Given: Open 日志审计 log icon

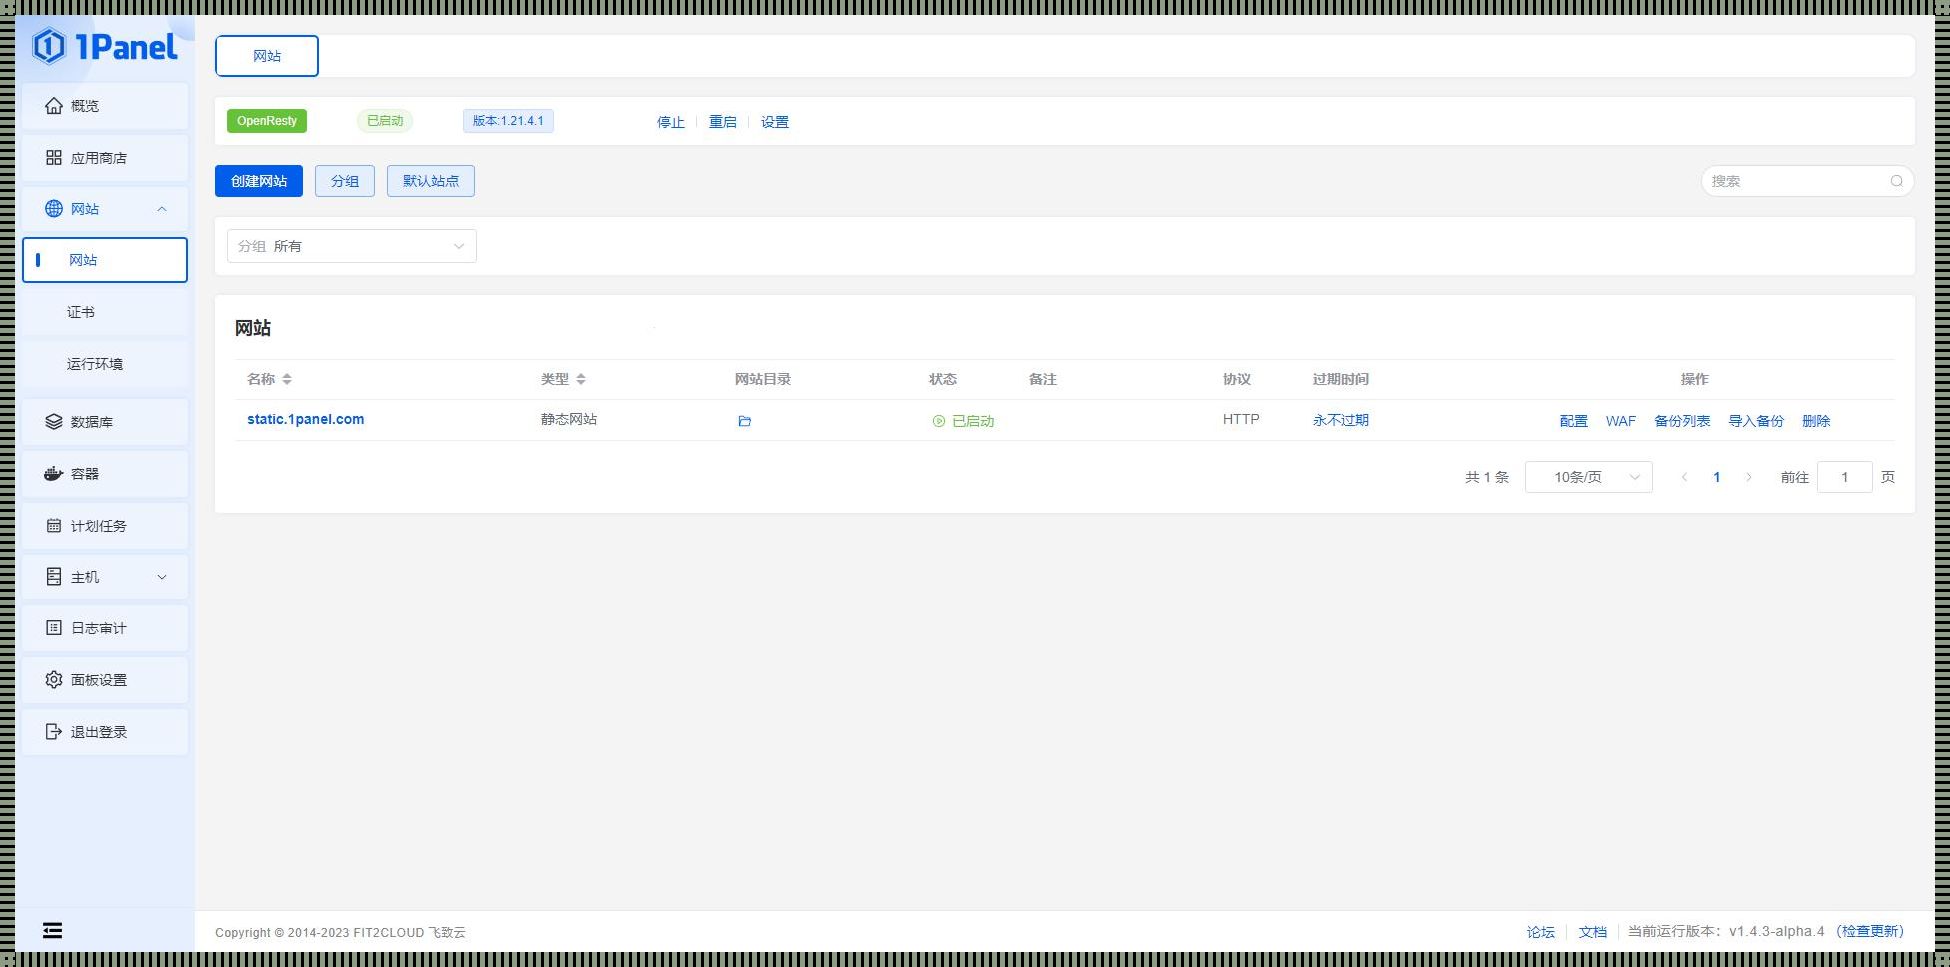Looking at the screenshot, I should click(x=54, y=628).
